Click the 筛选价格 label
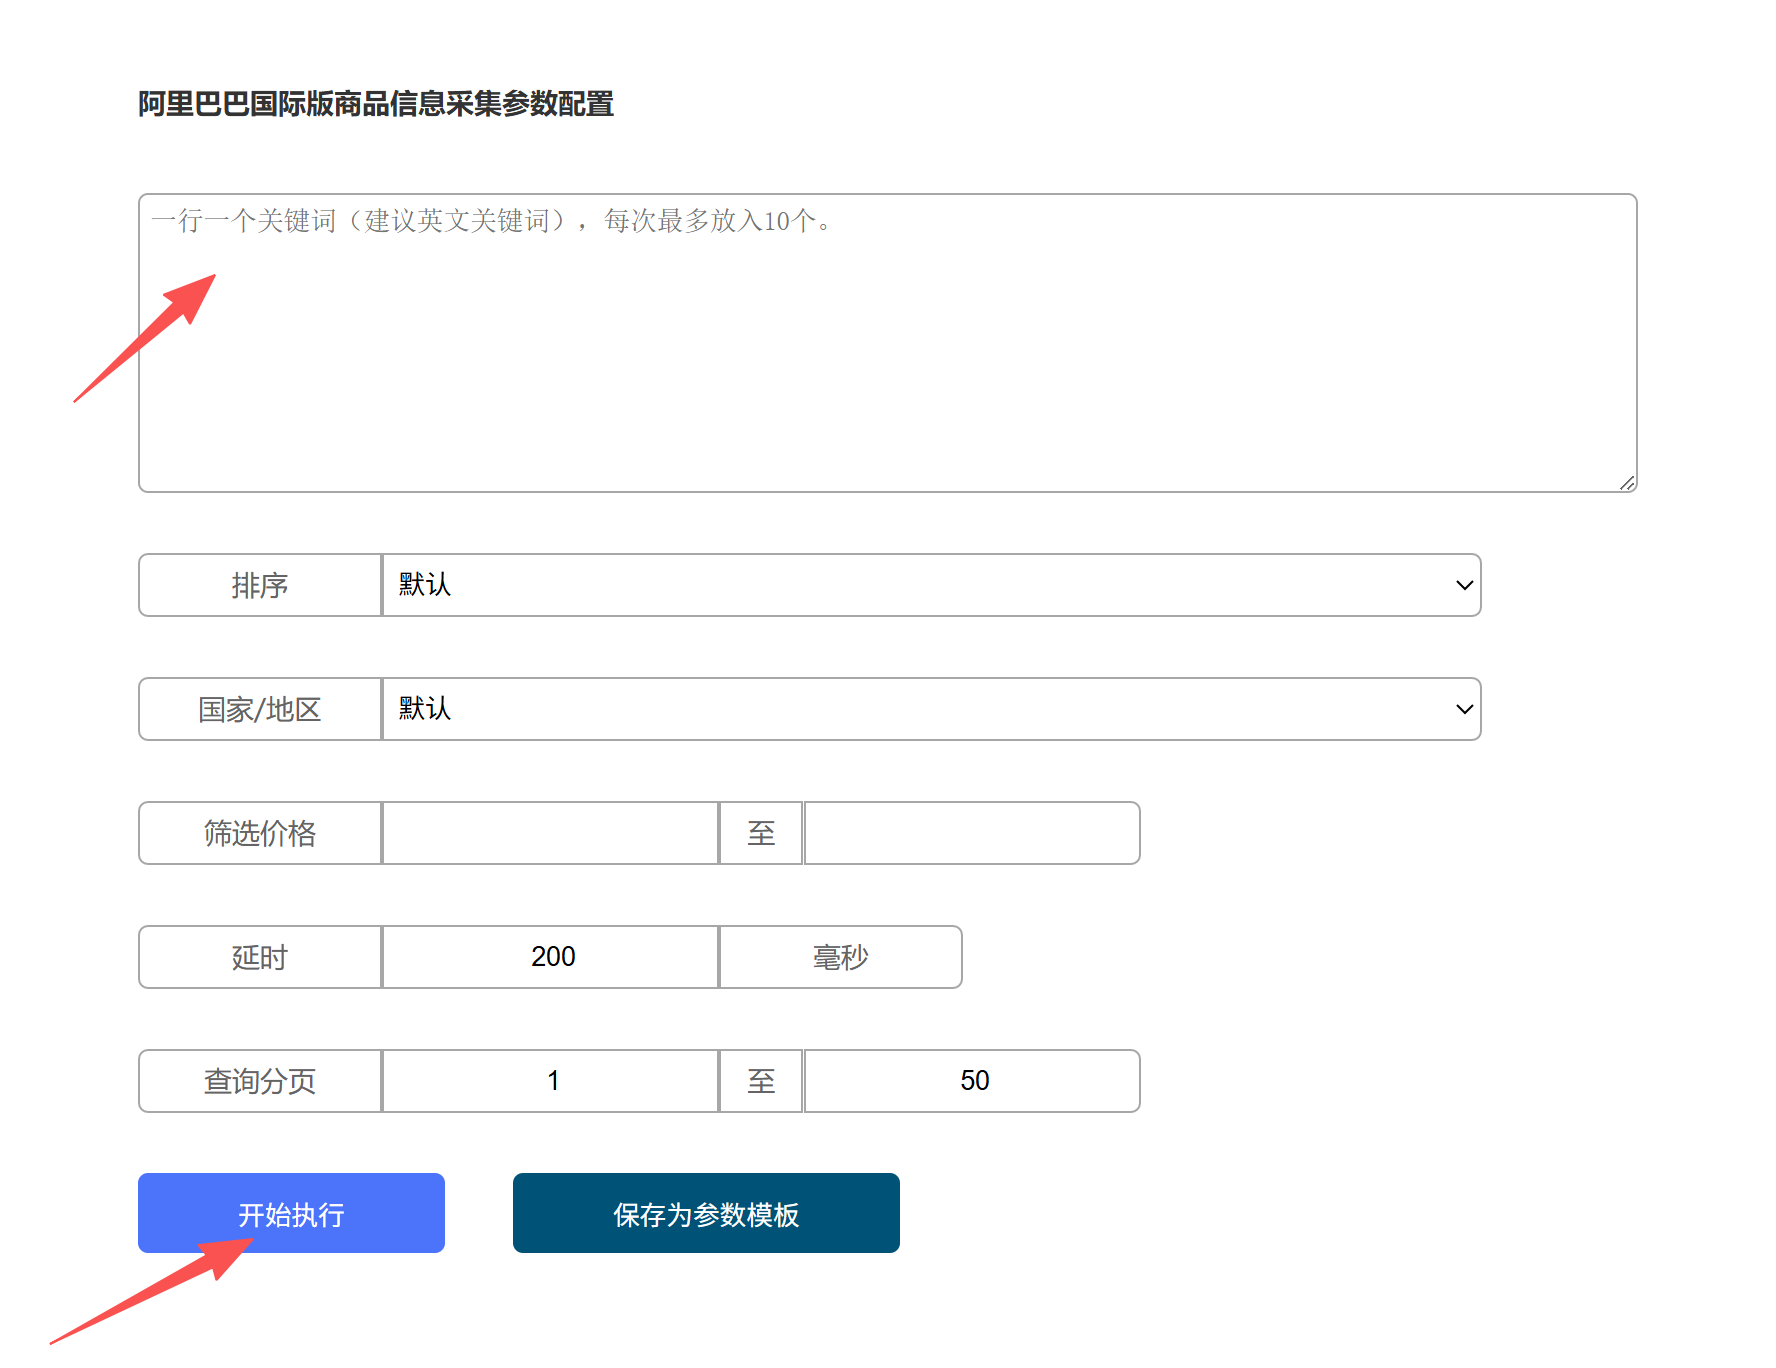This screenshot has height=1368, width=1776. click(260, 833)
